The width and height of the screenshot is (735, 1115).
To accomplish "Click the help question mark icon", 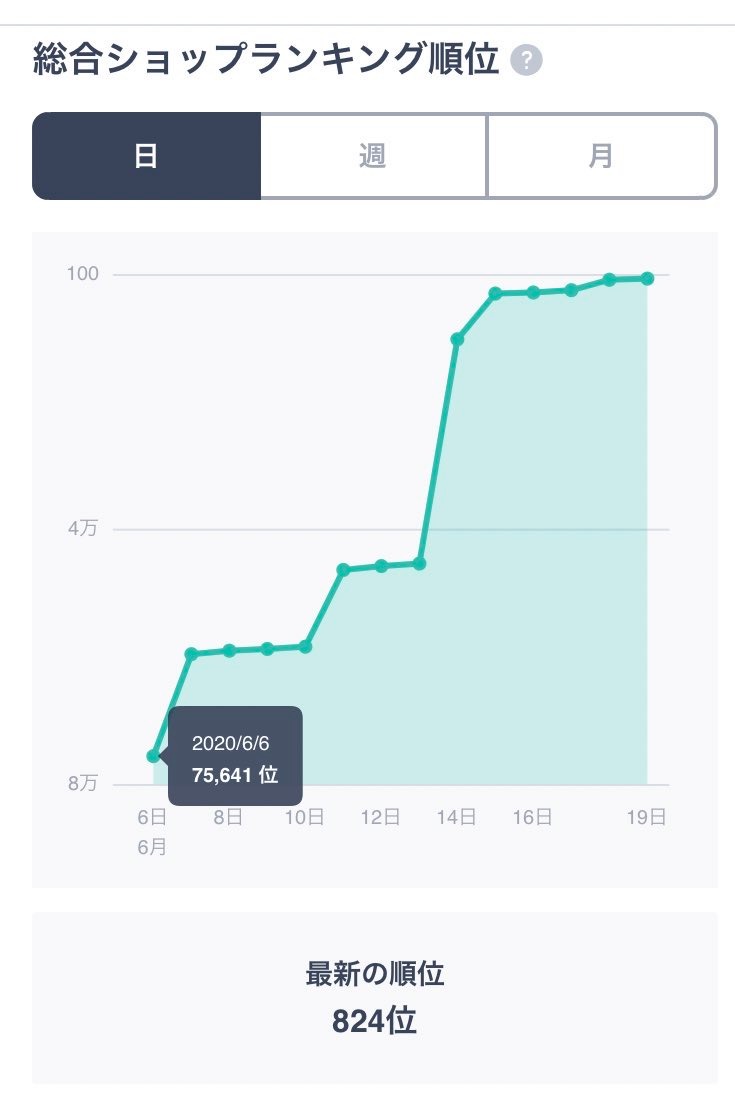I will (x=526, y=61).
